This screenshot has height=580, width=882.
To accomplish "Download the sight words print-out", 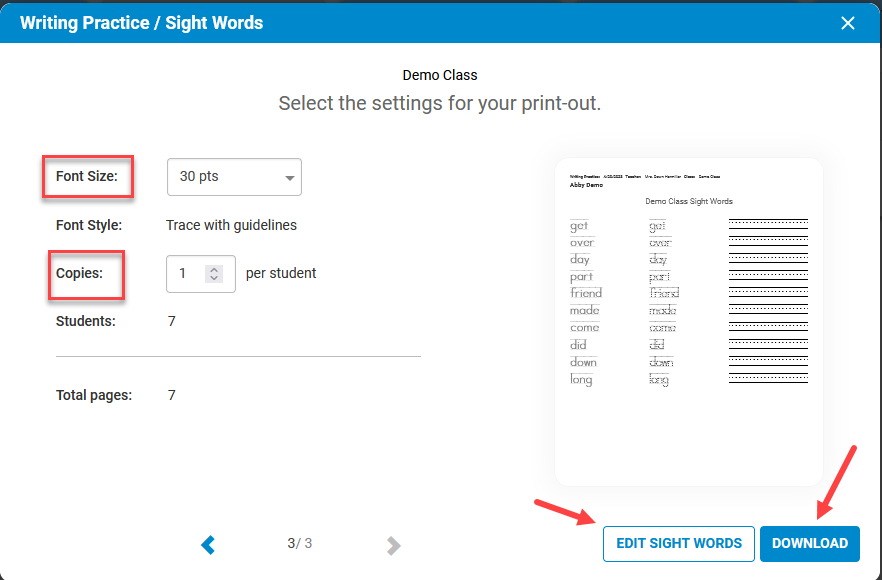I will pyautogui.click(x=809, y=543).
